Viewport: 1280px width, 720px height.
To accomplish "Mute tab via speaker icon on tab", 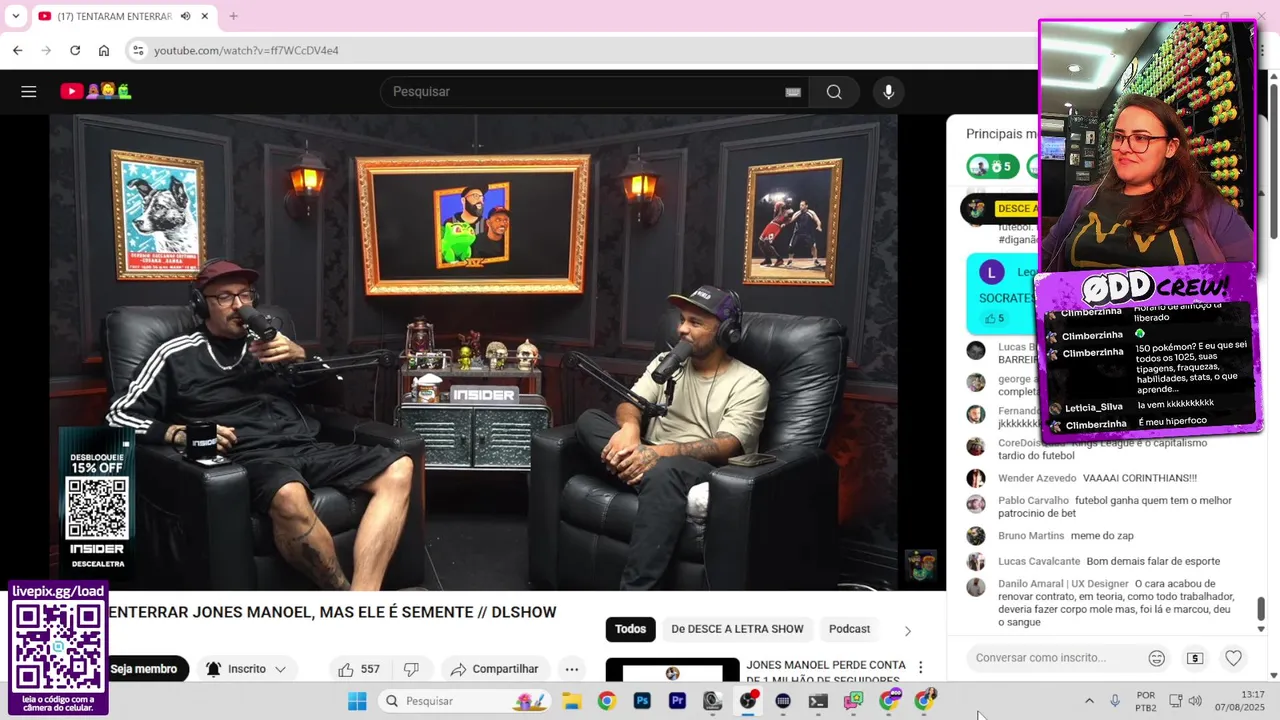I will [x=186, y=16].
